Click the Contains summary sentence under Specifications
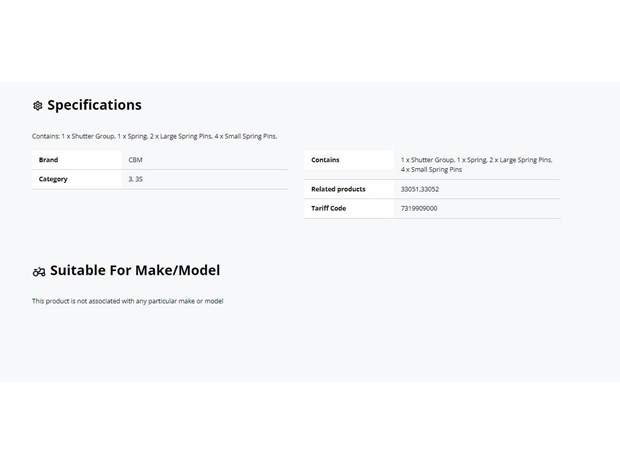The height and width of the screenshot is (465, 620). pos(155,136)
